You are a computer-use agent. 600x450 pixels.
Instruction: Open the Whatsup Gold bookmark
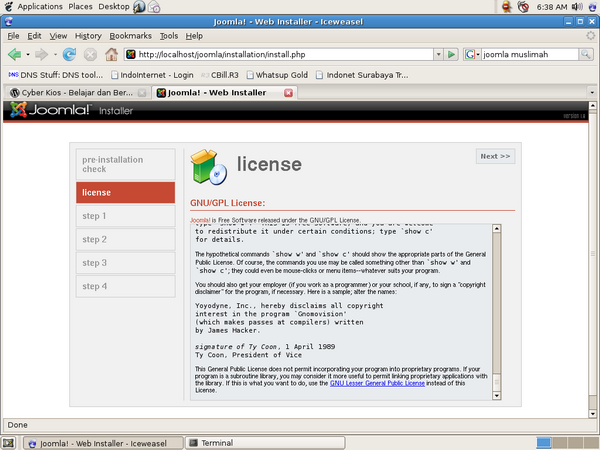277,75
